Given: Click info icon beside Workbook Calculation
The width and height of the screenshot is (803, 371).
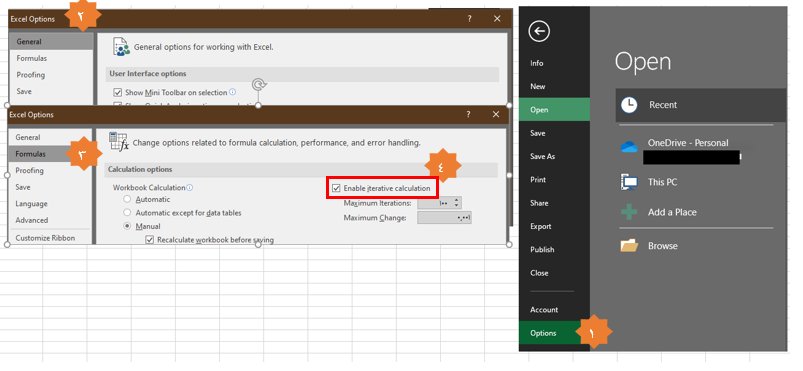Looking at the screenshot, I should click(189, 188).
